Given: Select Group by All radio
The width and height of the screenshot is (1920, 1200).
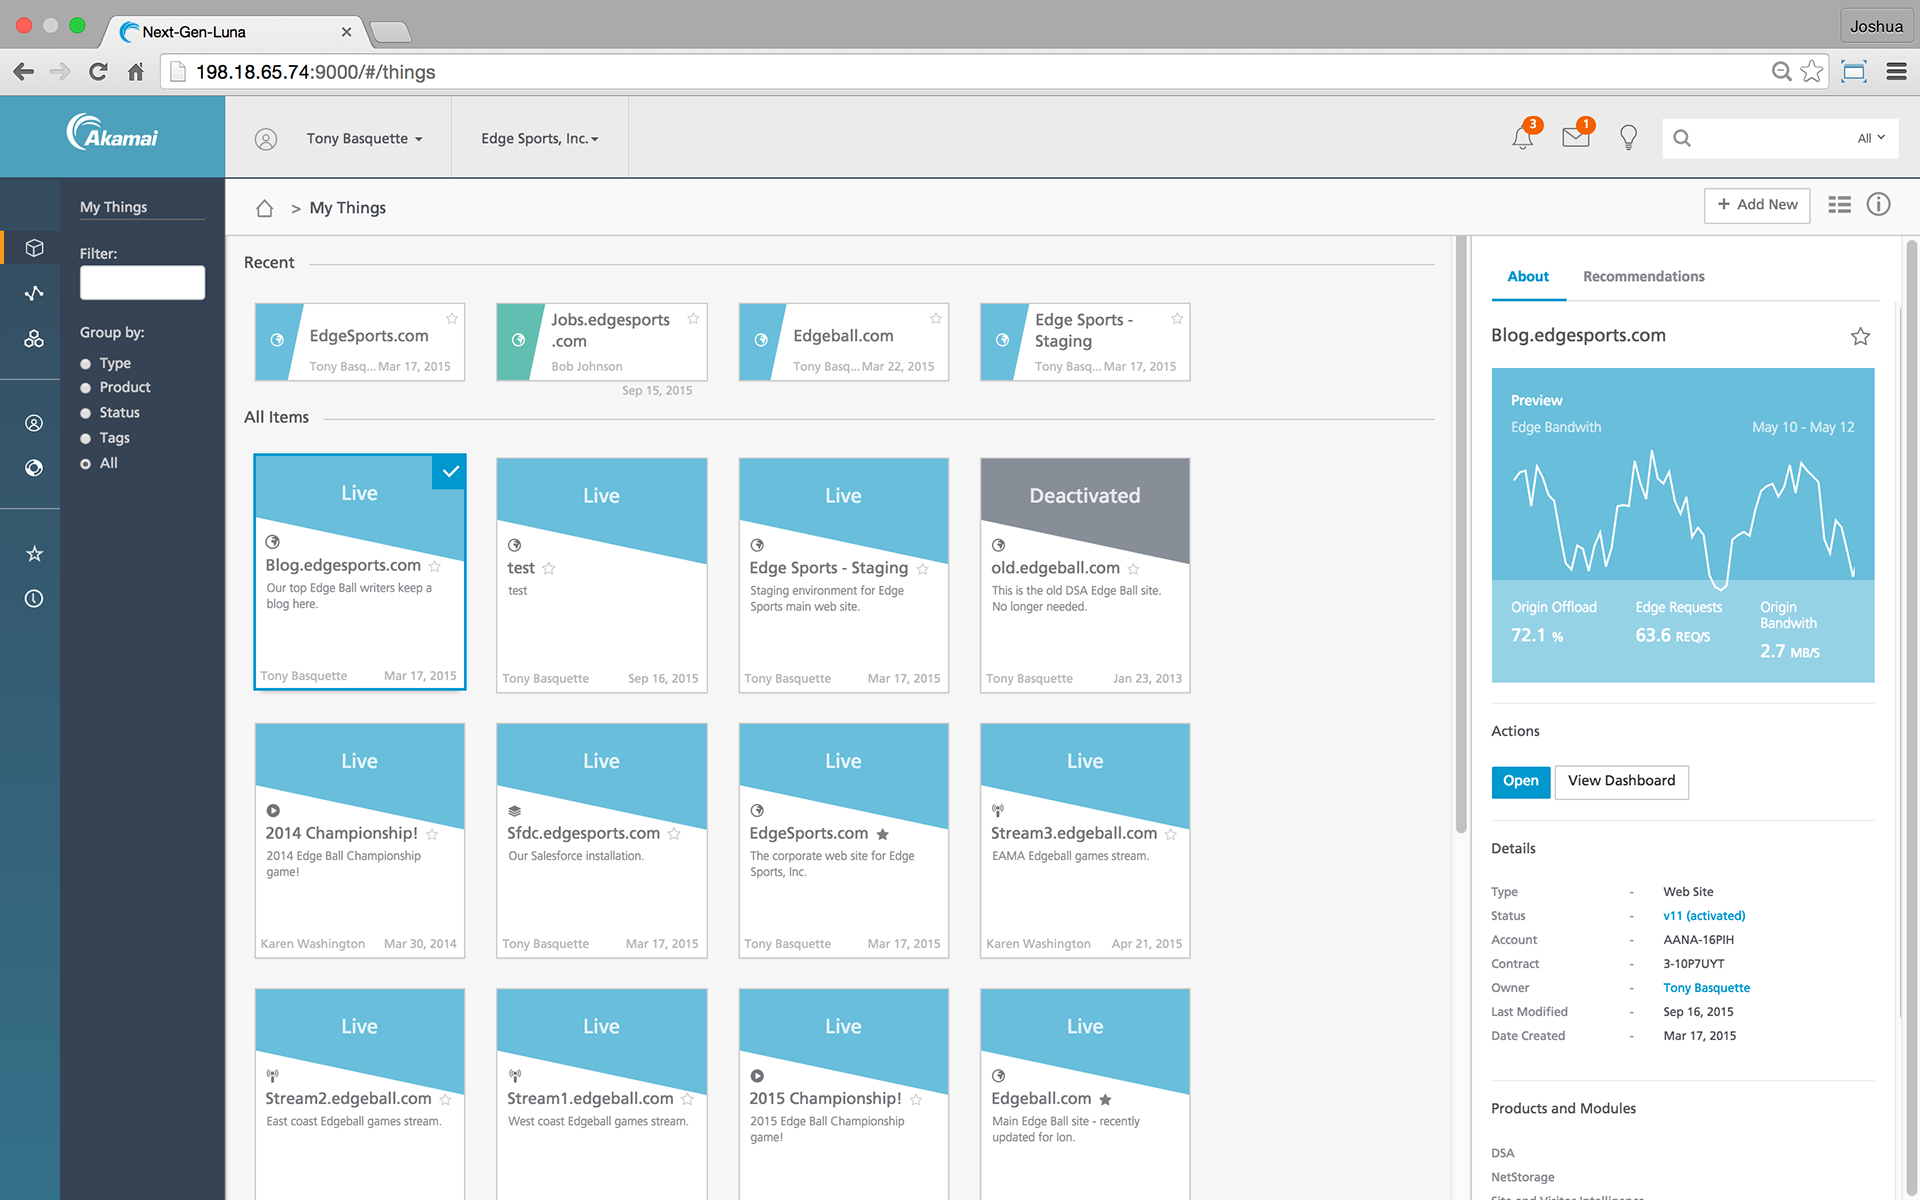Looking at the screenshot, I should click(x=86, y=464).
